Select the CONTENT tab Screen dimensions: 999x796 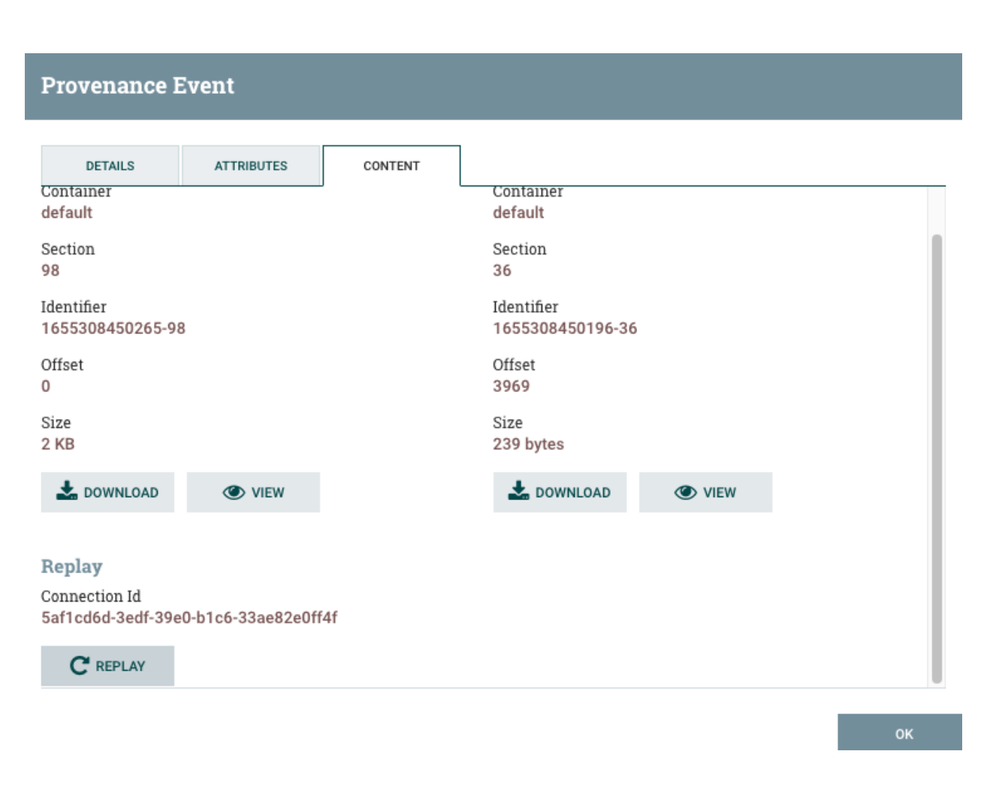pos(391,165)
